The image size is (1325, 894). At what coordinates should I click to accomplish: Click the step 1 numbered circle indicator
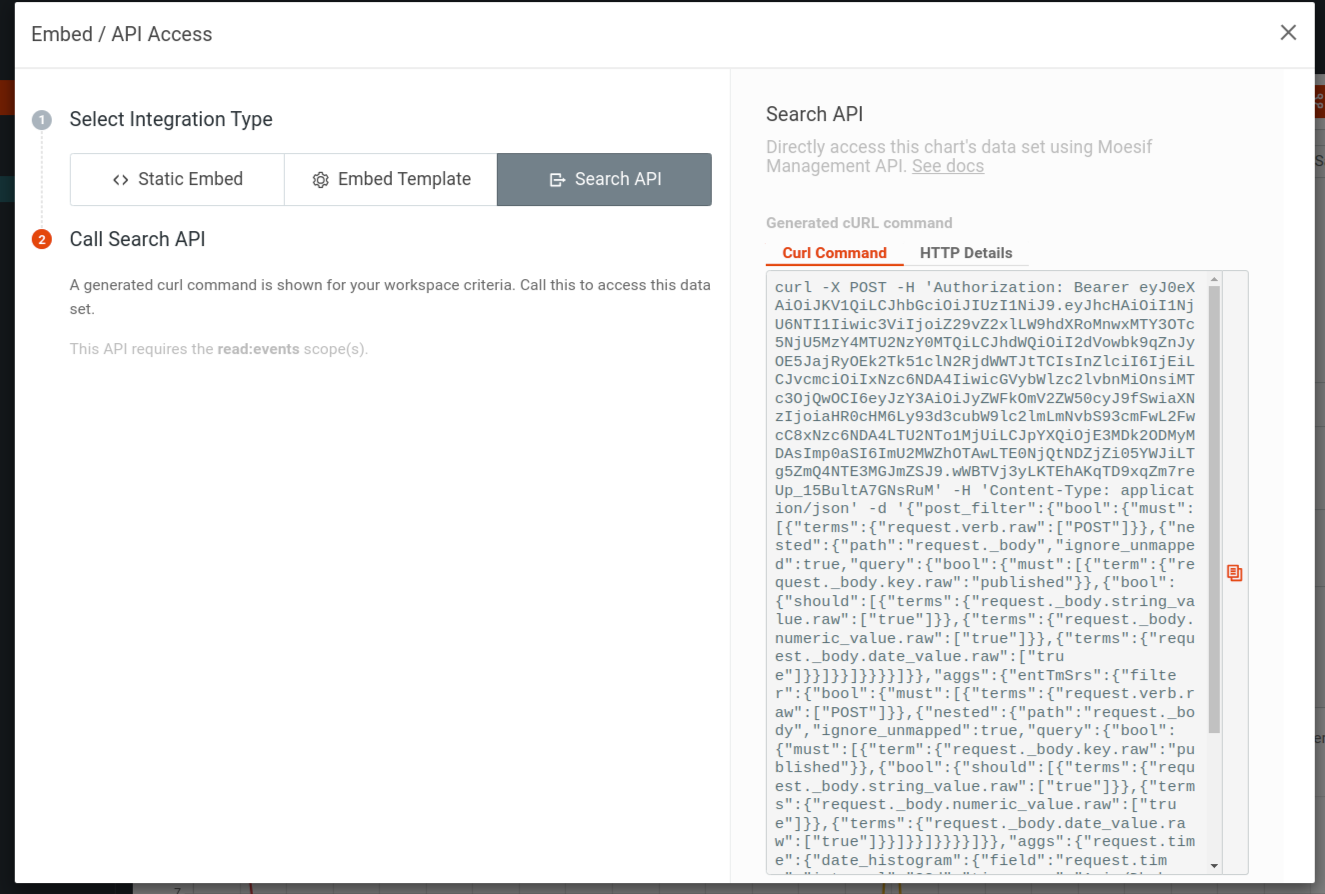click(x=41, y=119)
